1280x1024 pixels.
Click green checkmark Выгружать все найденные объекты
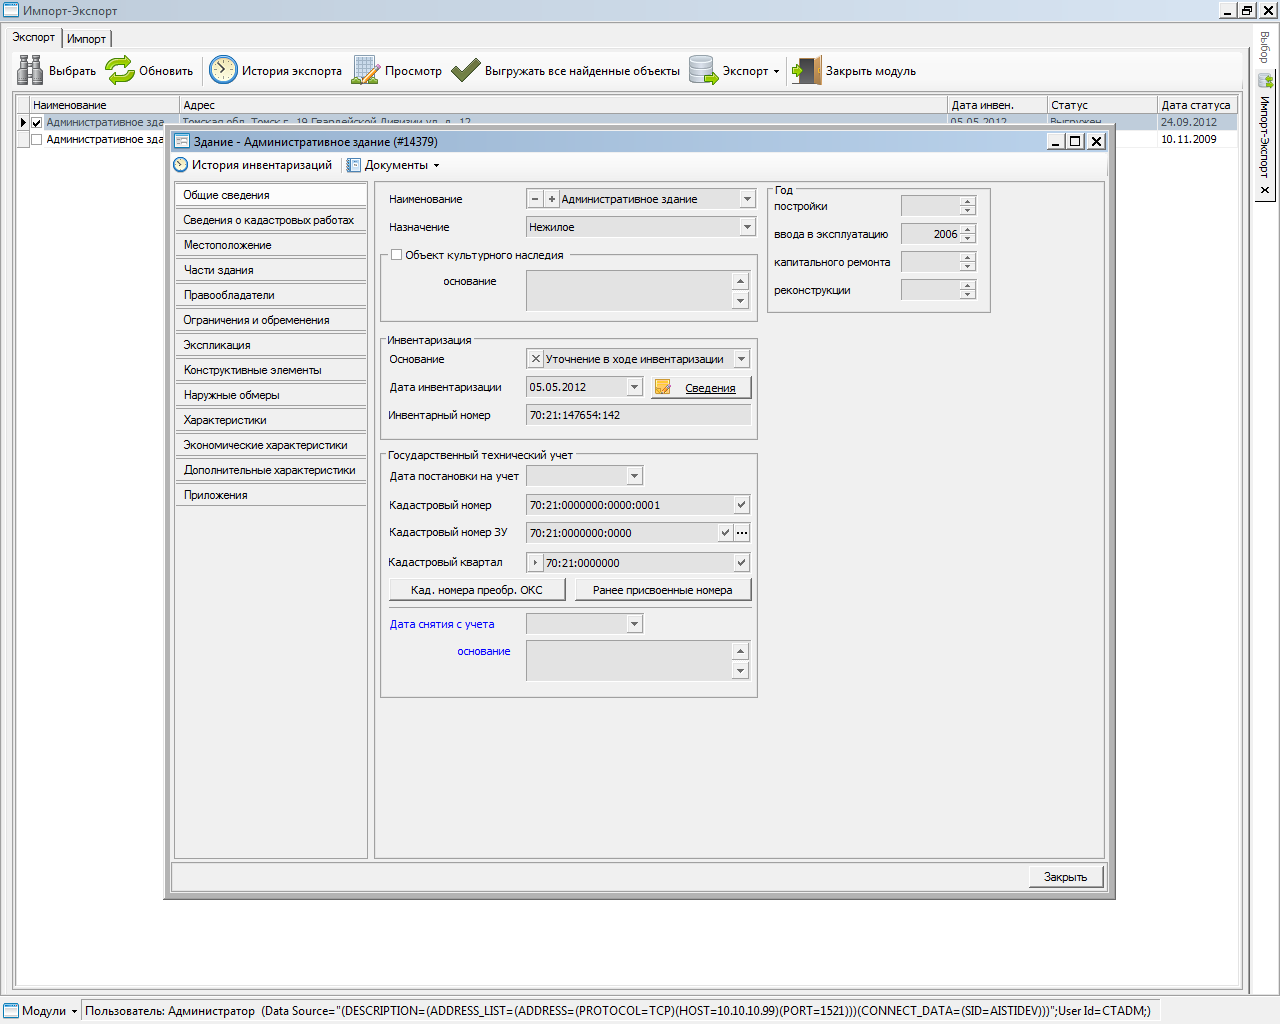466,71
